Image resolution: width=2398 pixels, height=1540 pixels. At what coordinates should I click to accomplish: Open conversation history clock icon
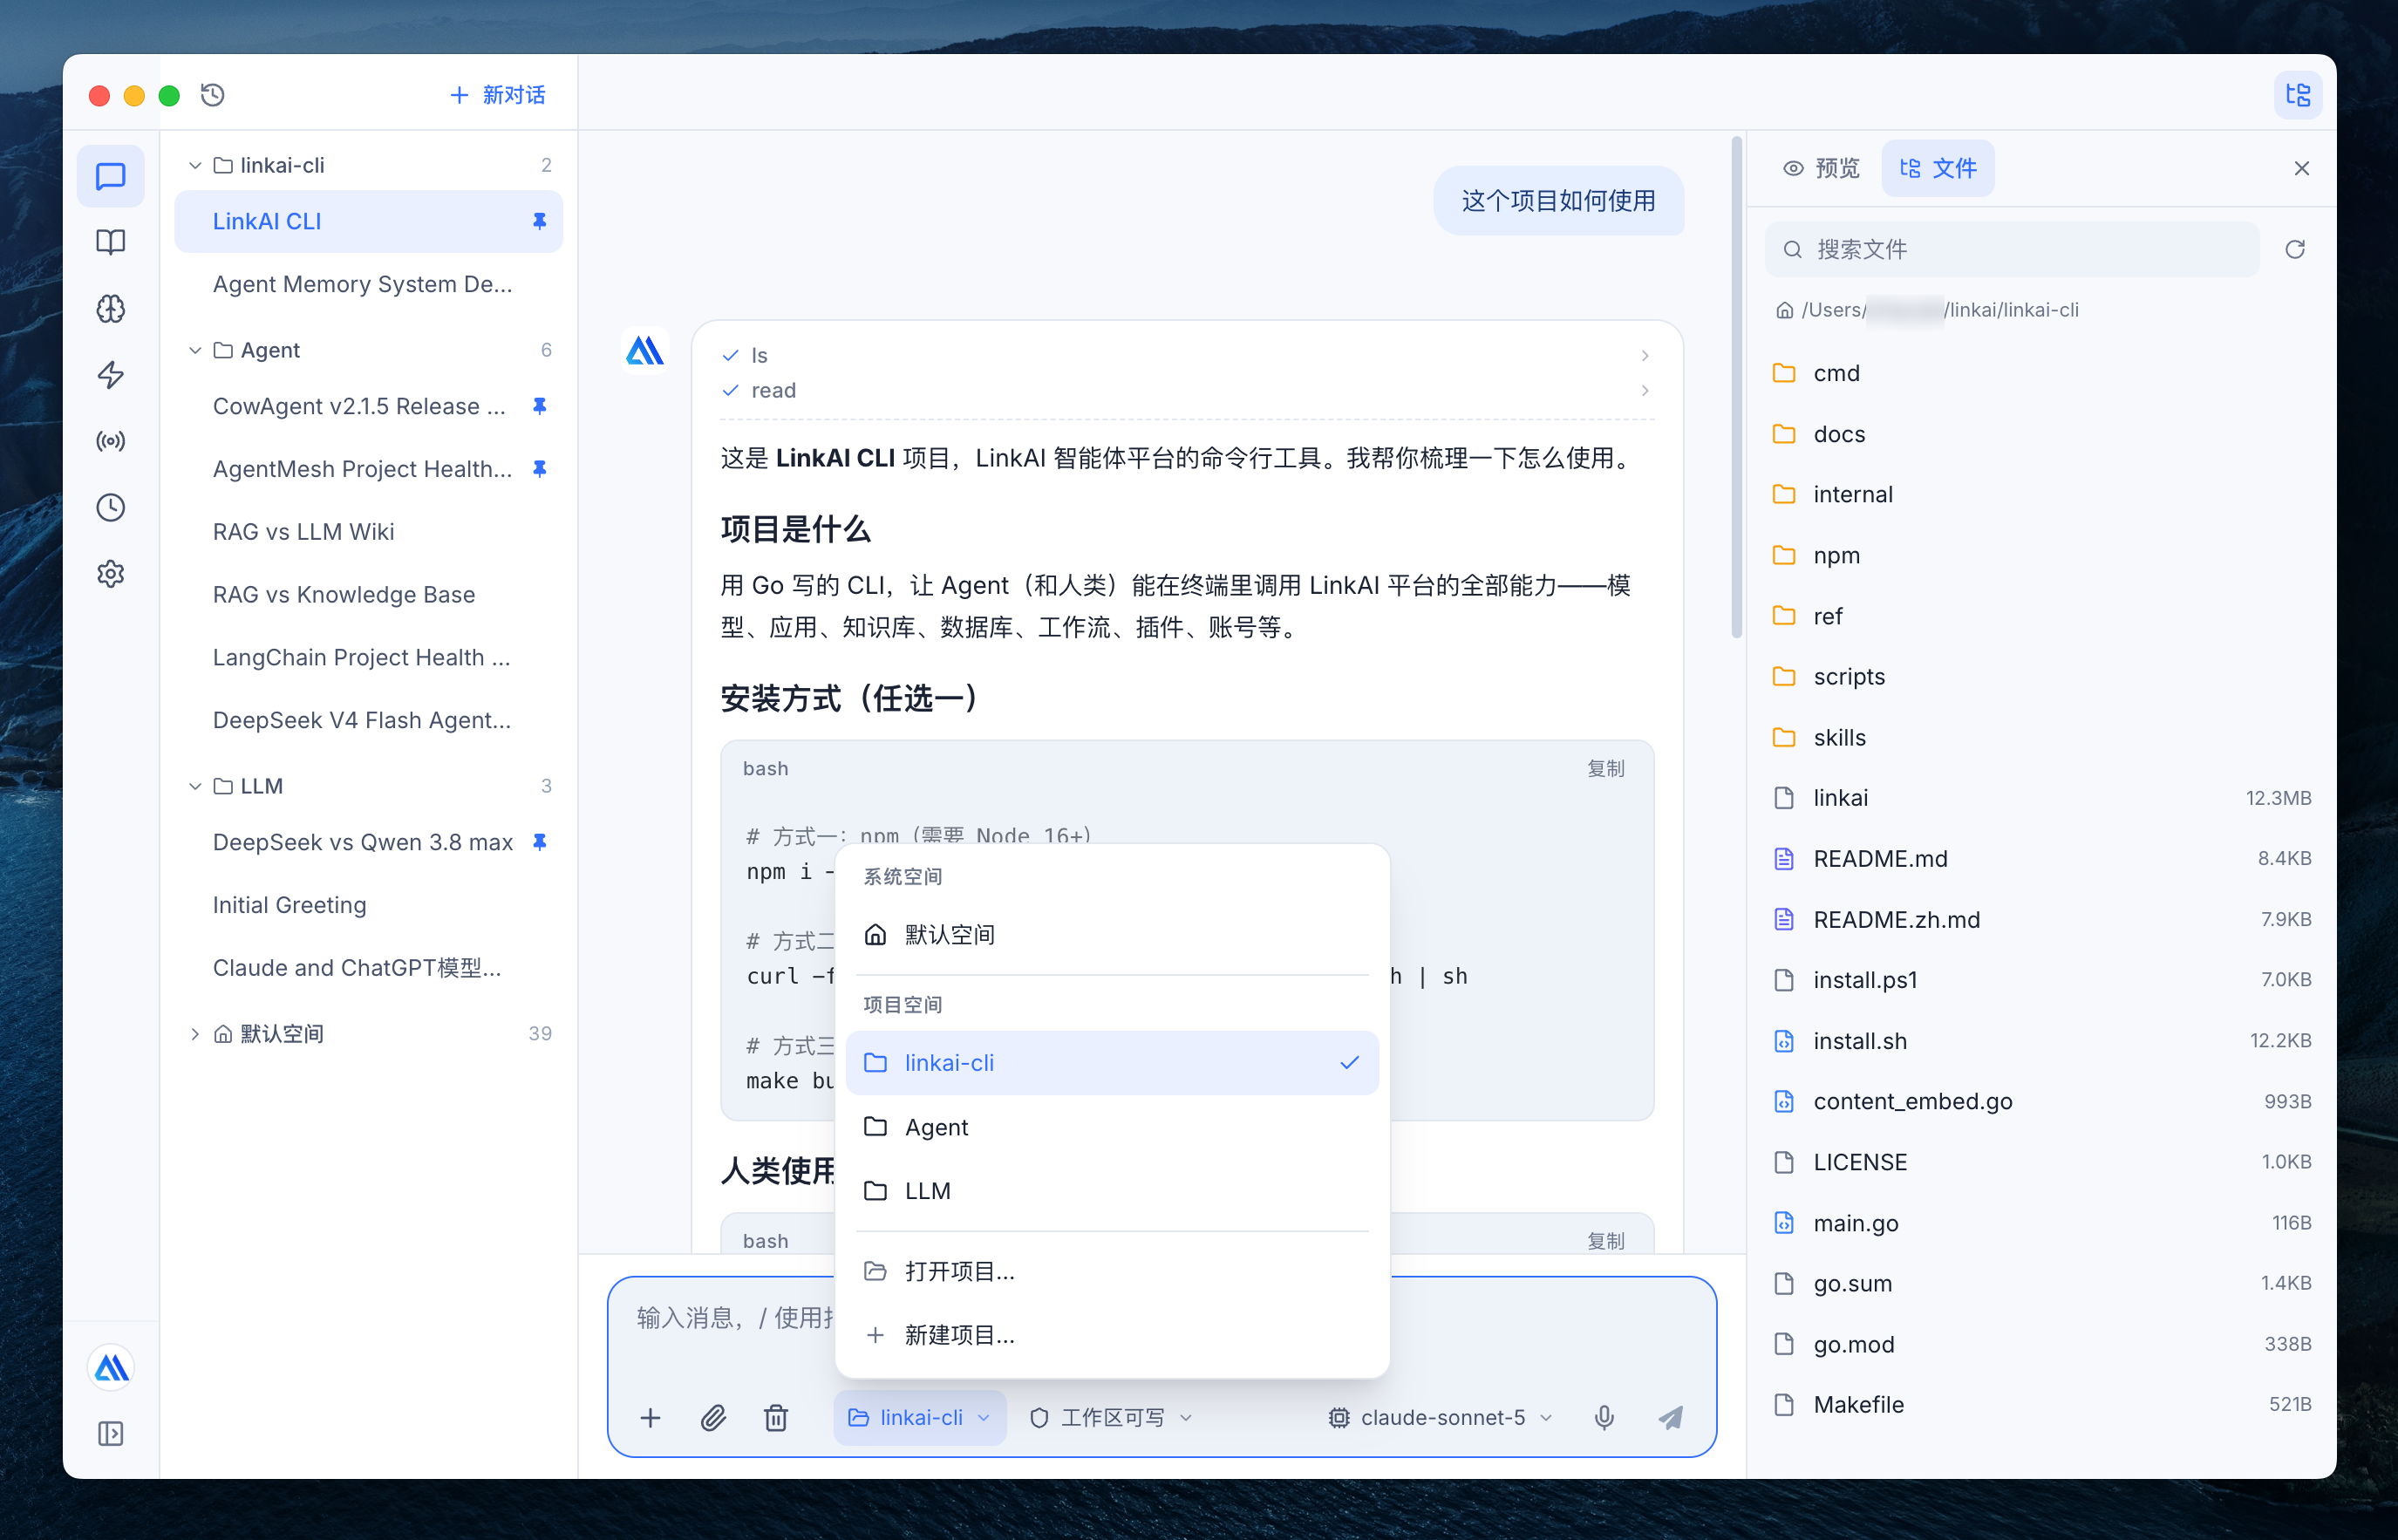213,95
